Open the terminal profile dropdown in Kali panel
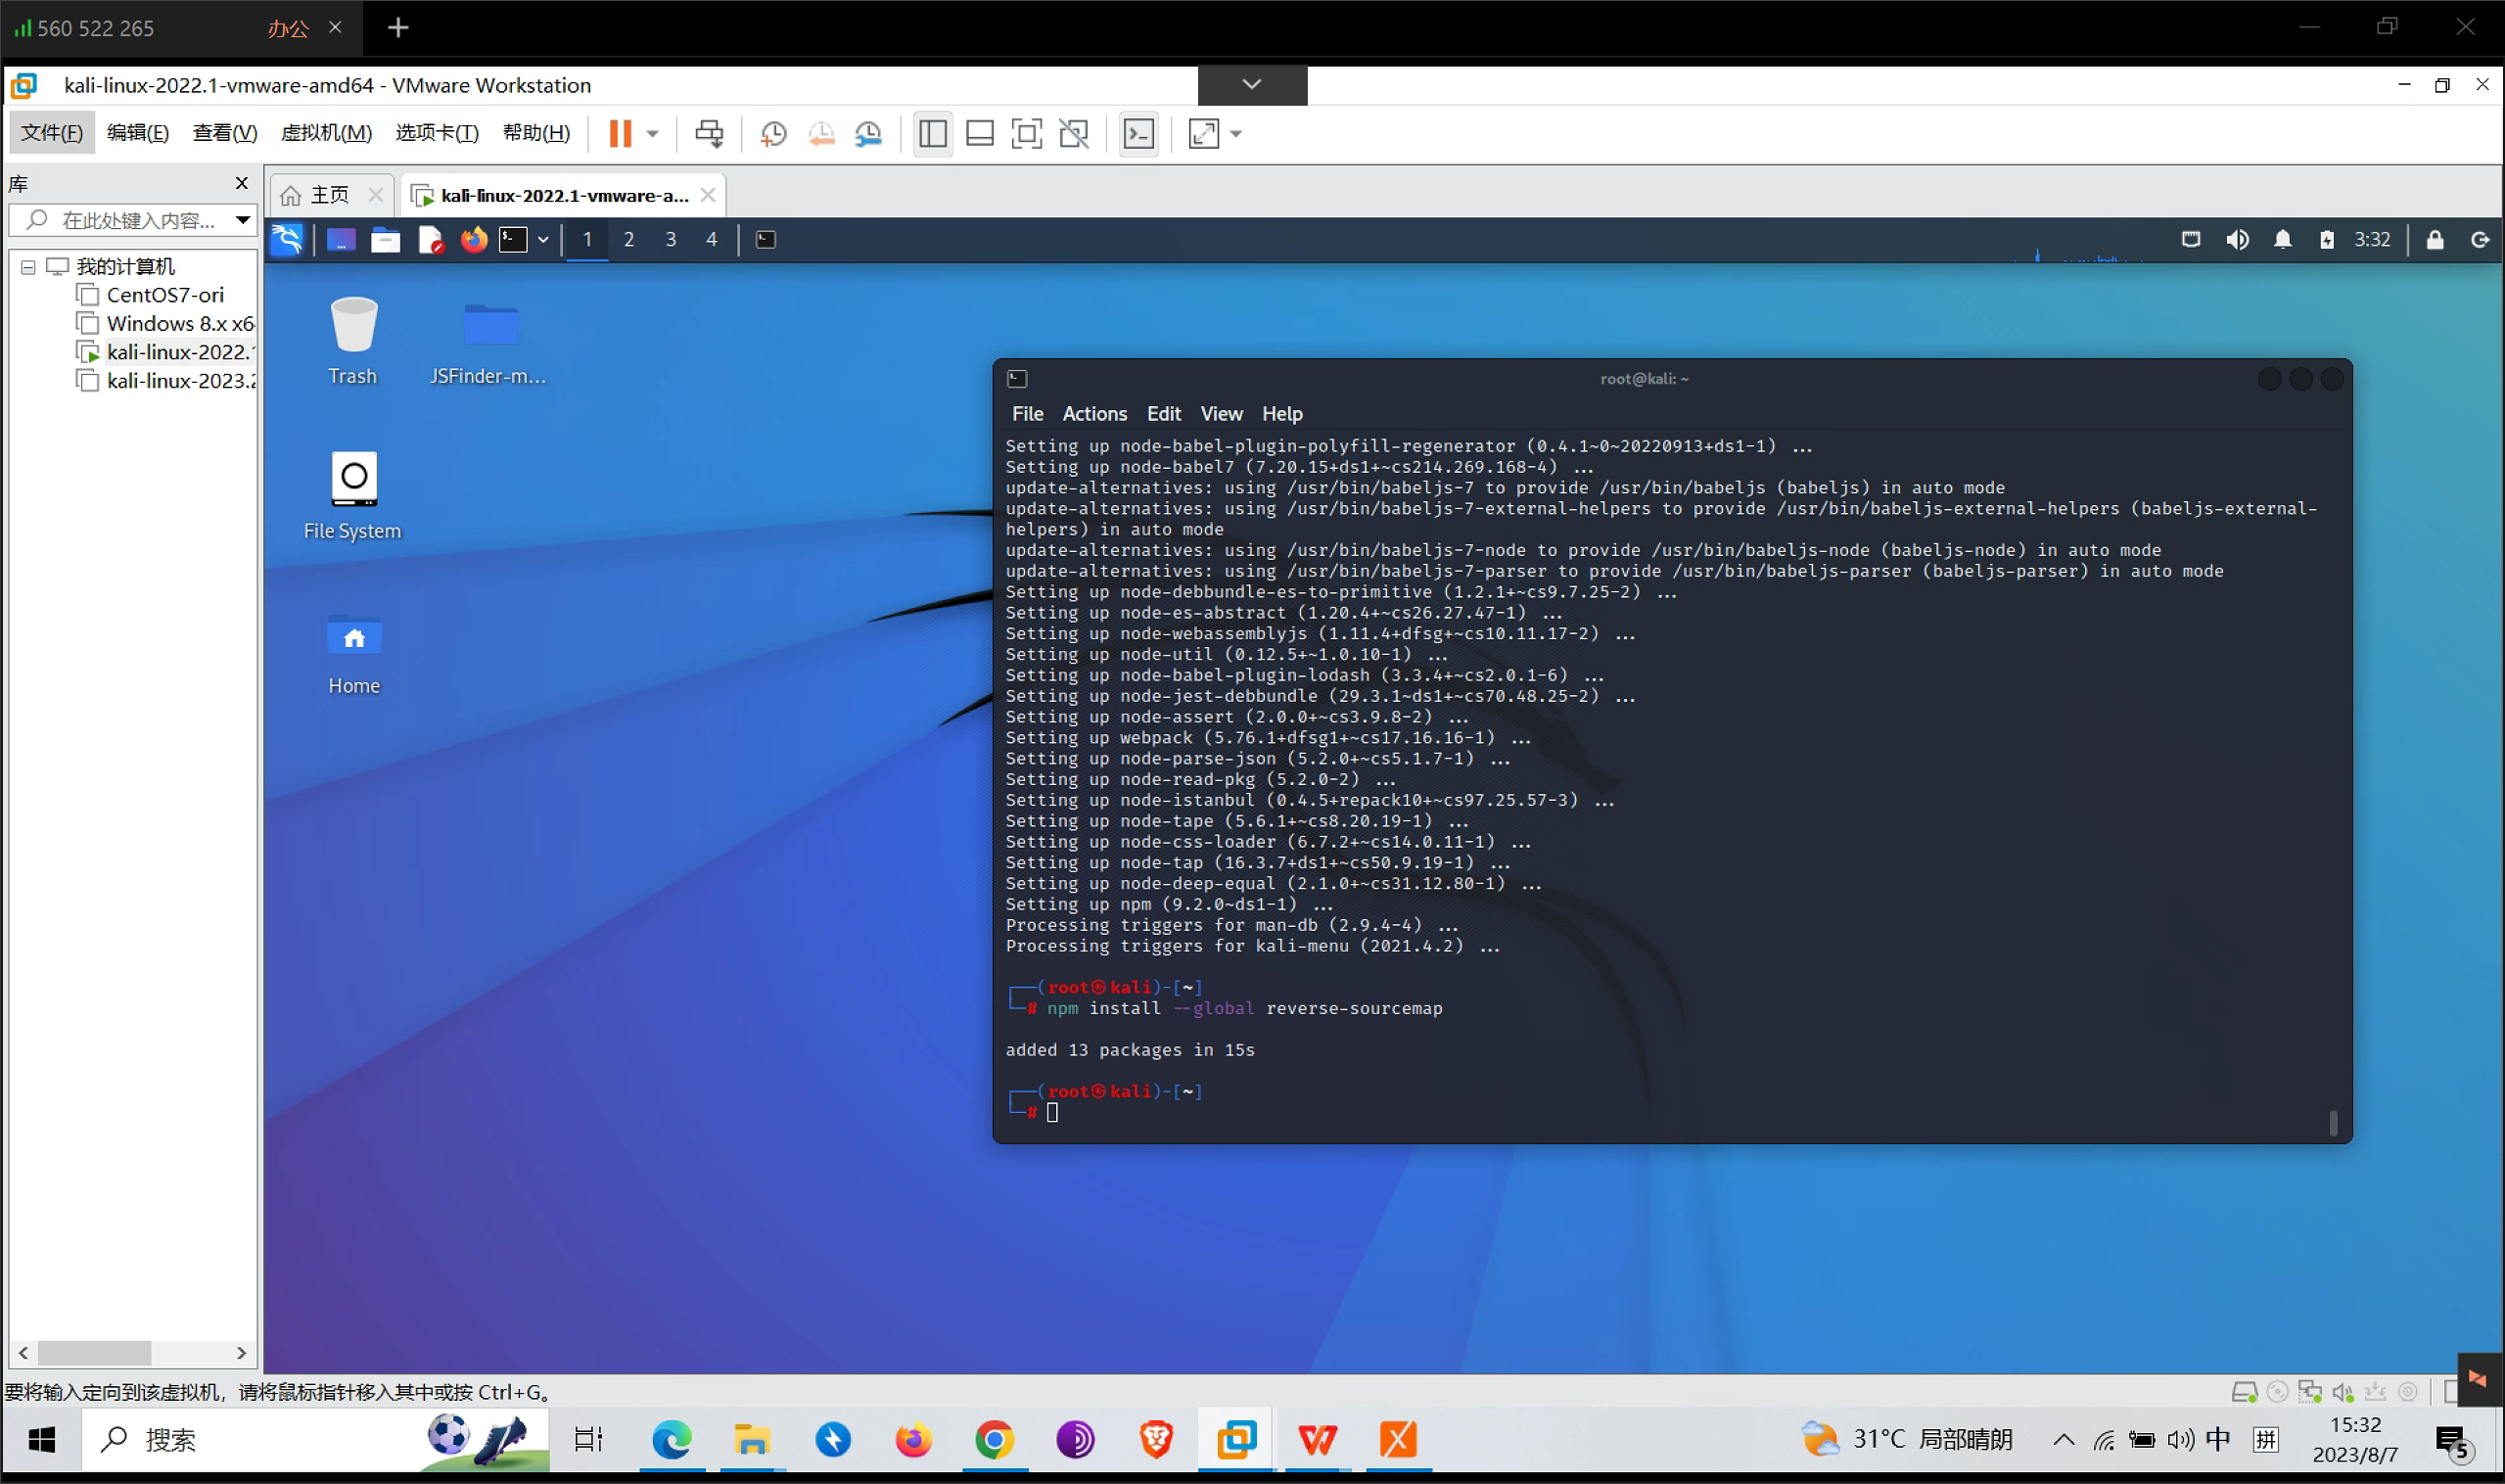Image resolution: width=2505 pixels, height=1484 pixels. click(x=543, y=239)
